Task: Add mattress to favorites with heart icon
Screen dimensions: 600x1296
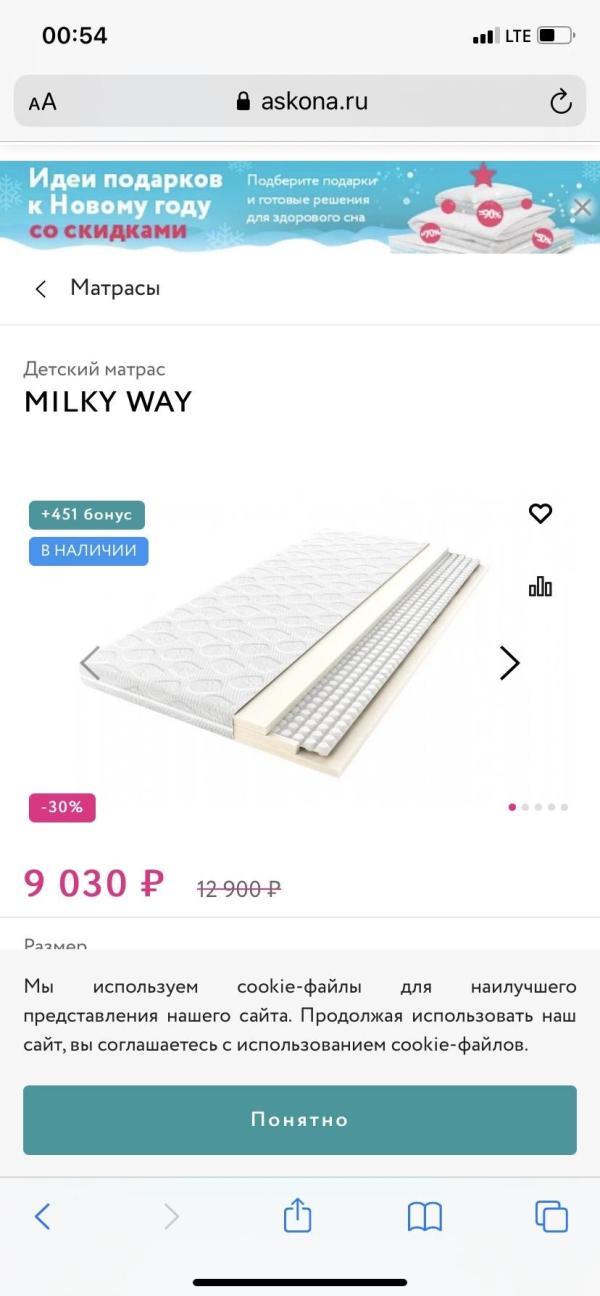Action: point(540,514)
